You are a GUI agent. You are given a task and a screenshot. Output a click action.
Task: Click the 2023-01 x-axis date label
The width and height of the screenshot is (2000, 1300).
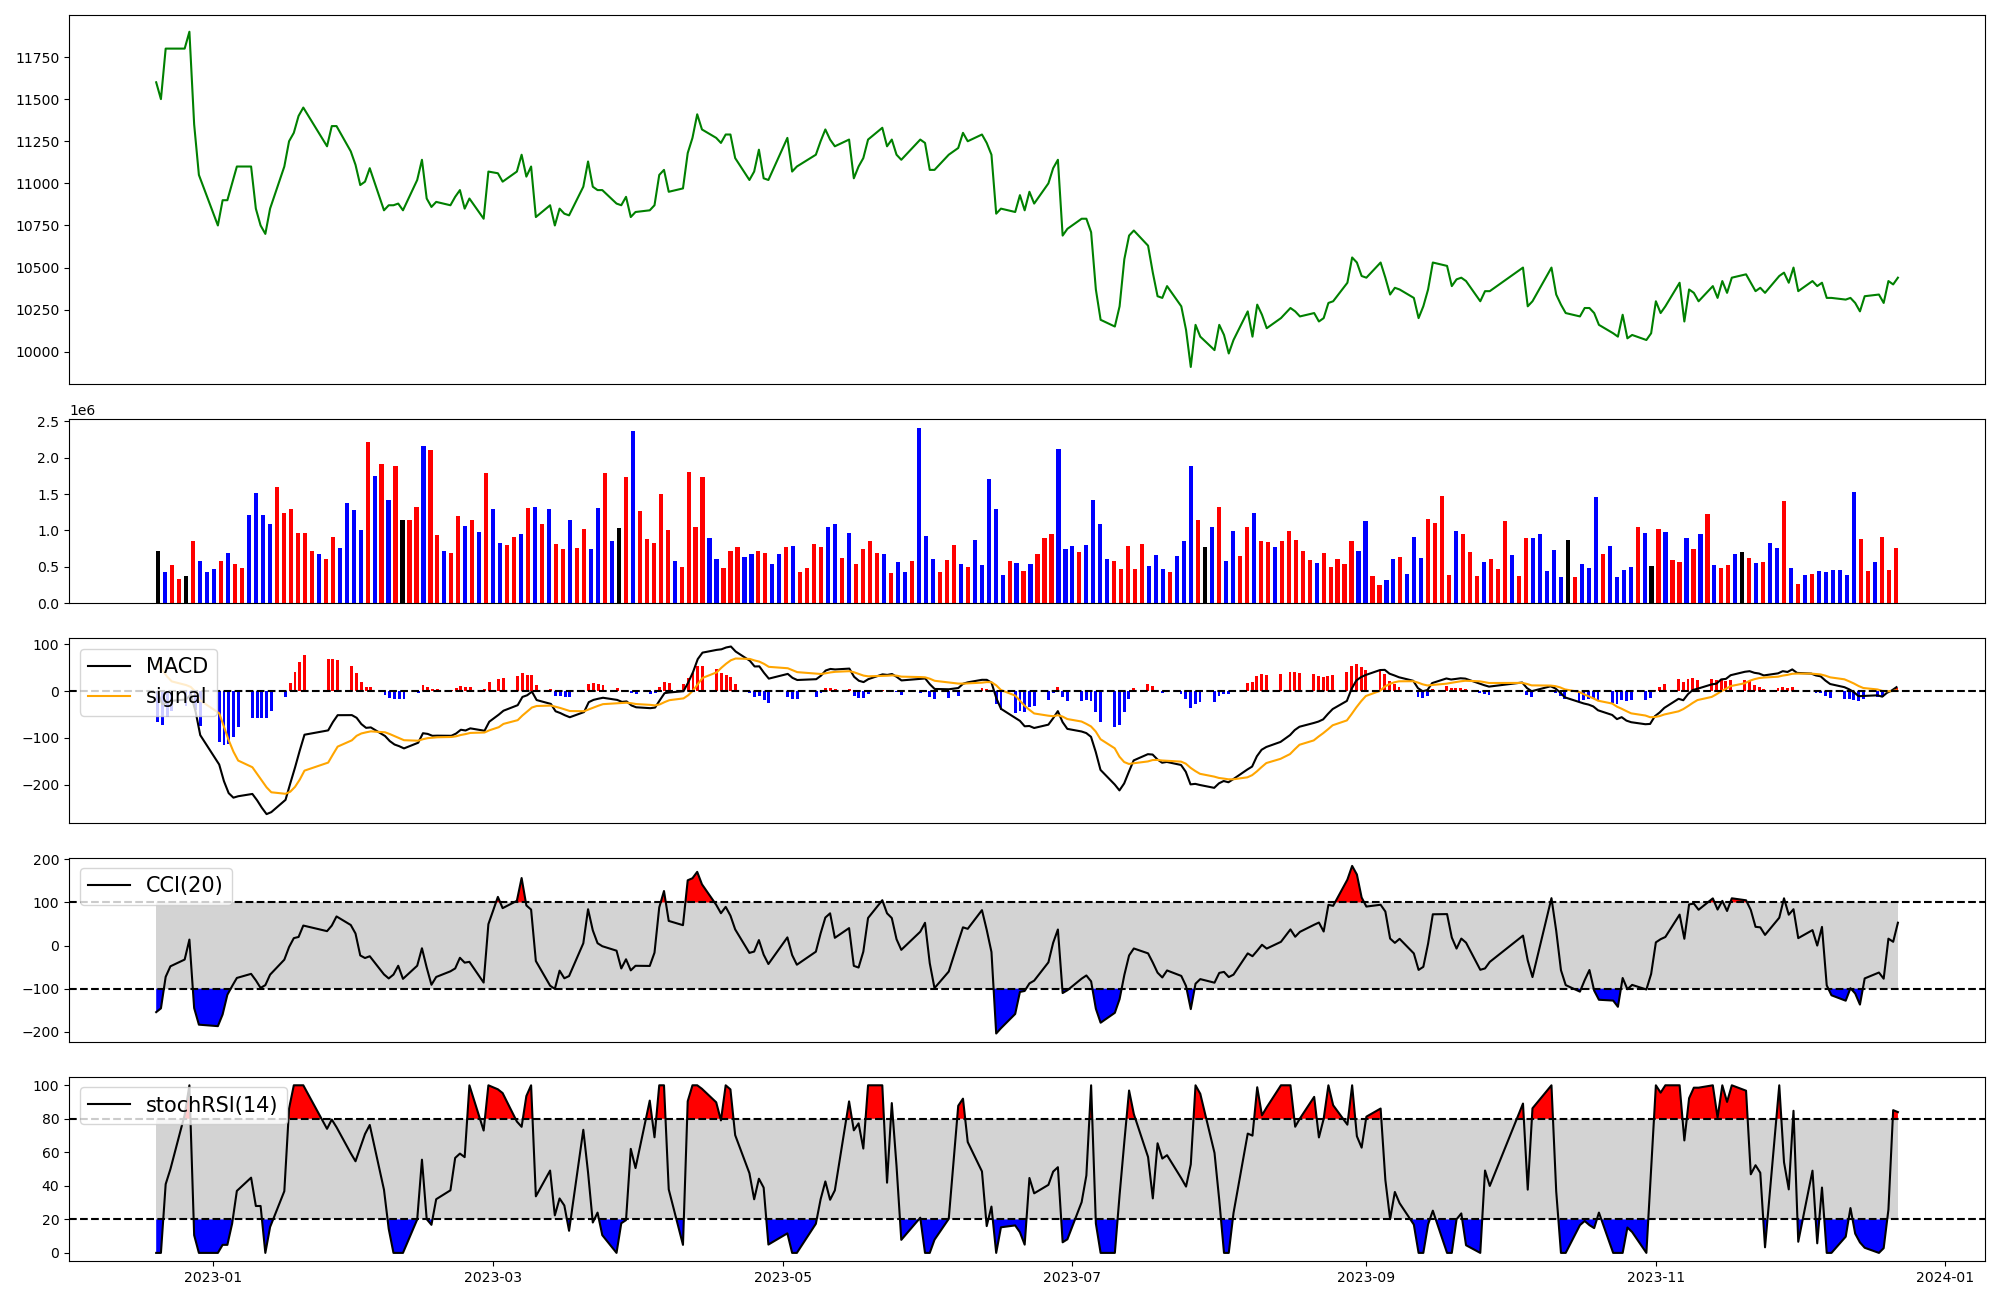213,1277
